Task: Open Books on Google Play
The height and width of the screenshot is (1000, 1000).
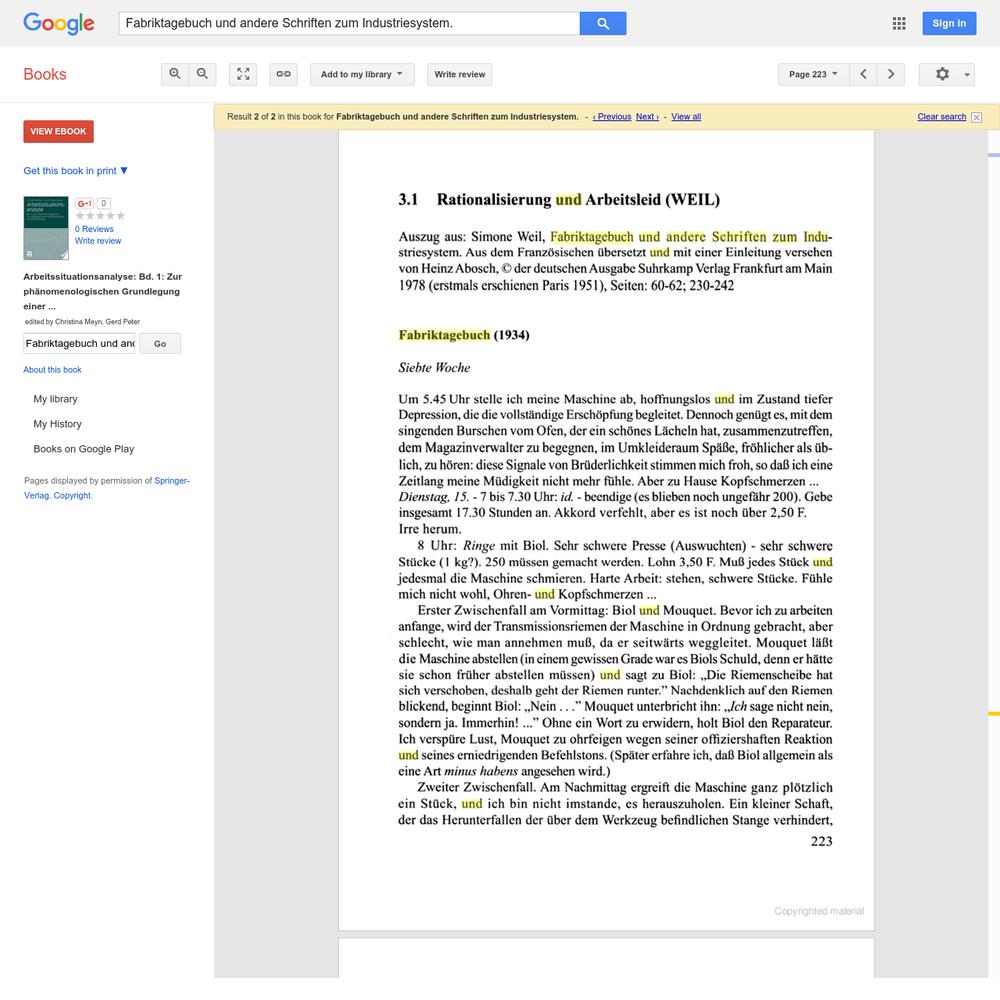Action: click(84, 449)
